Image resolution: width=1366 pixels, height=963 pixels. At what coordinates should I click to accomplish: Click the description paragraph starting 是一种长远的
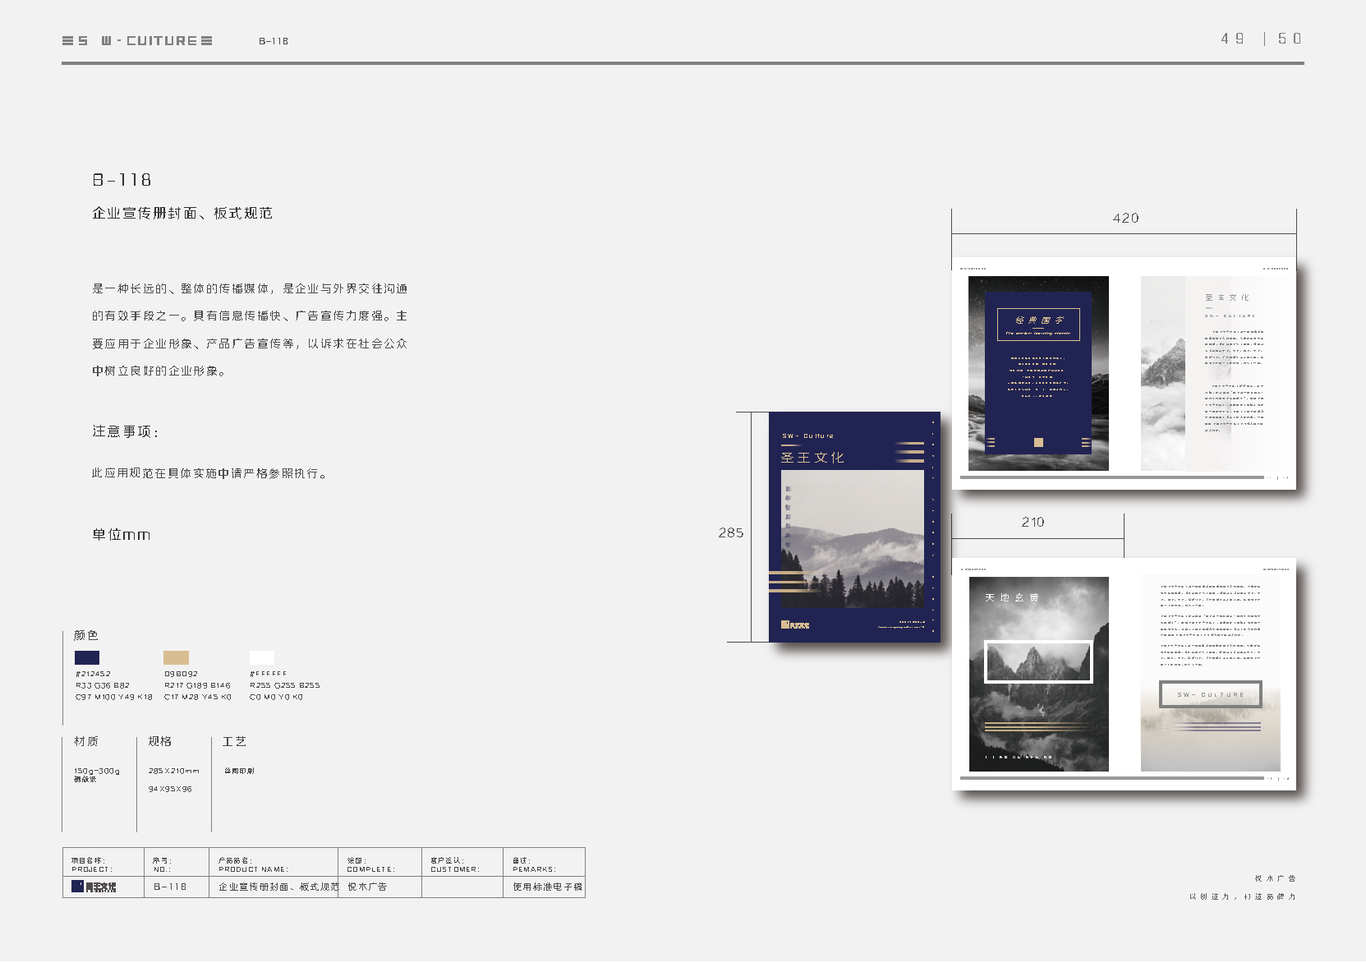pyautogui.click(x=250, y=329)
